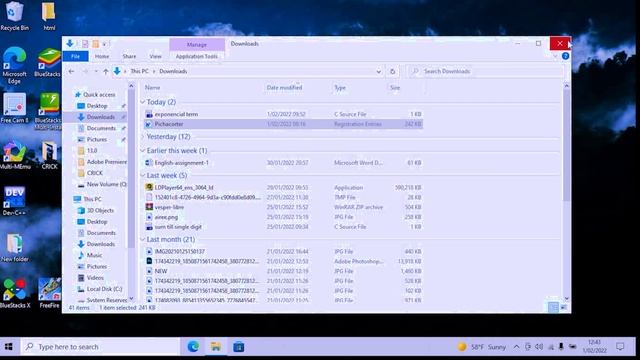The image size is (640, 360).
Task: Open the Application Tools tab
Action: click(197, 56)
